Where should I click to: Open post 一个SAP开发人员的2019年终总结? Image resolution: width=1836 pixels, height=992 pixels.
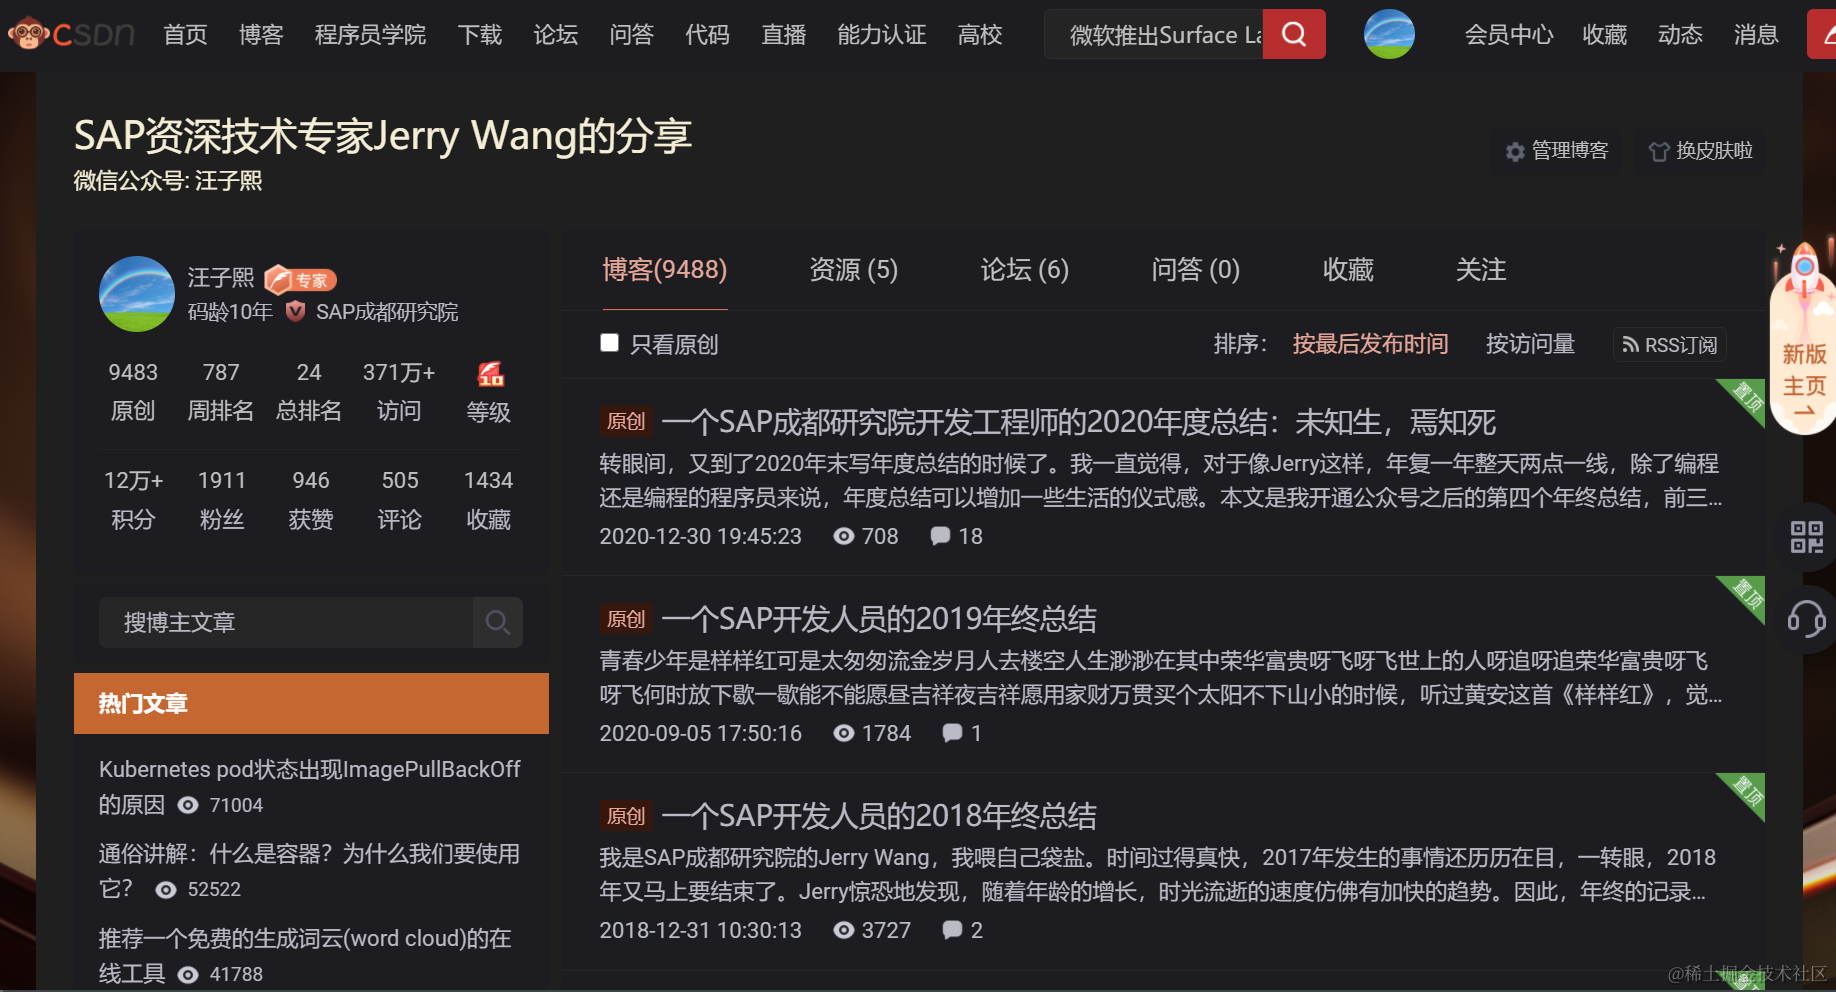[x=879, y=619]
